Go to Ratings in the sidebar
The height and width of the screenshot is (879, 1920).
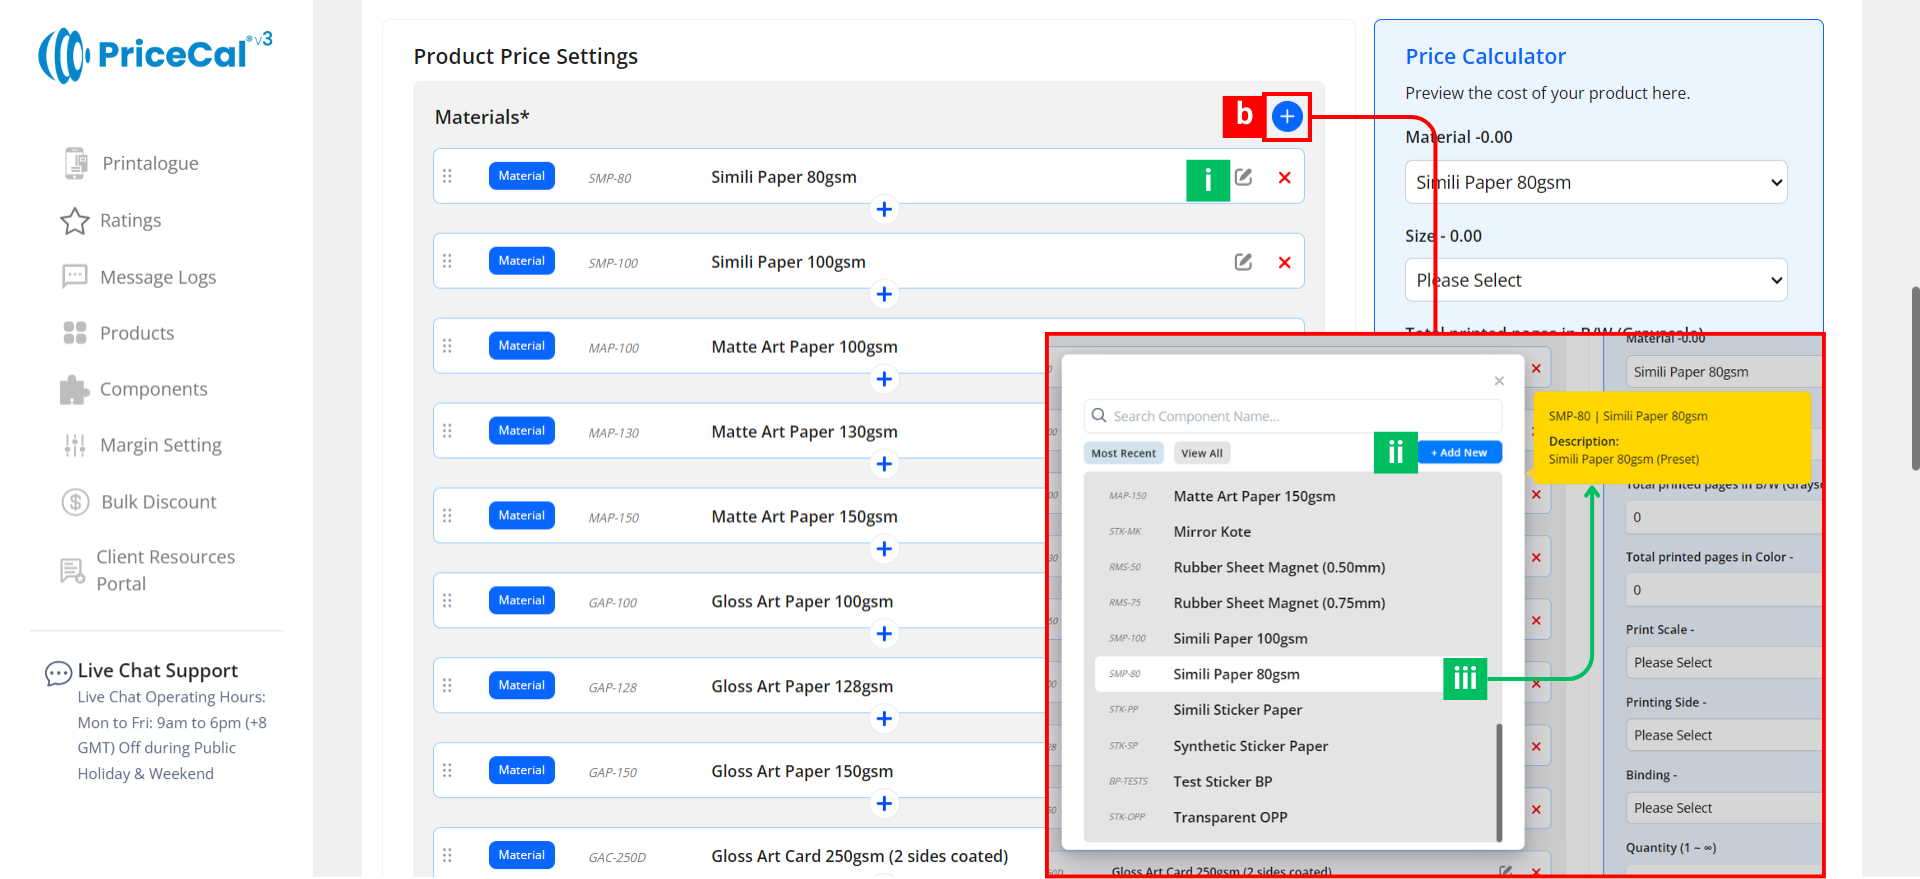tap(130, 220)
